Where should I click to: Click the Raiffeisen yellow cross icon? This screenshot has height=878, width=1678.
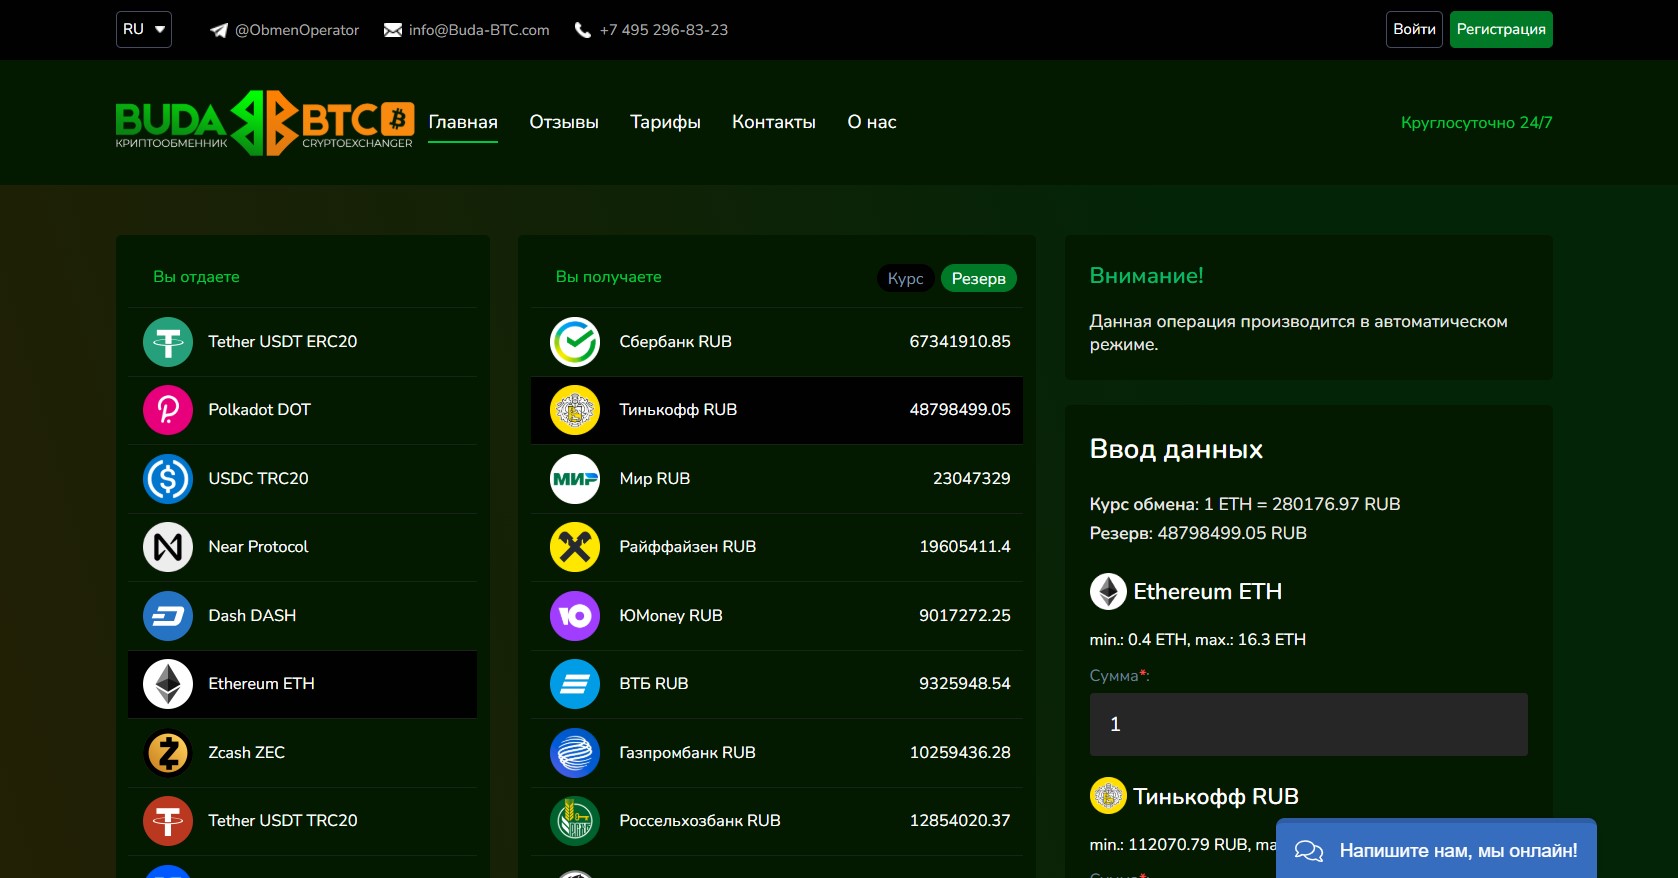pos(575,547)
